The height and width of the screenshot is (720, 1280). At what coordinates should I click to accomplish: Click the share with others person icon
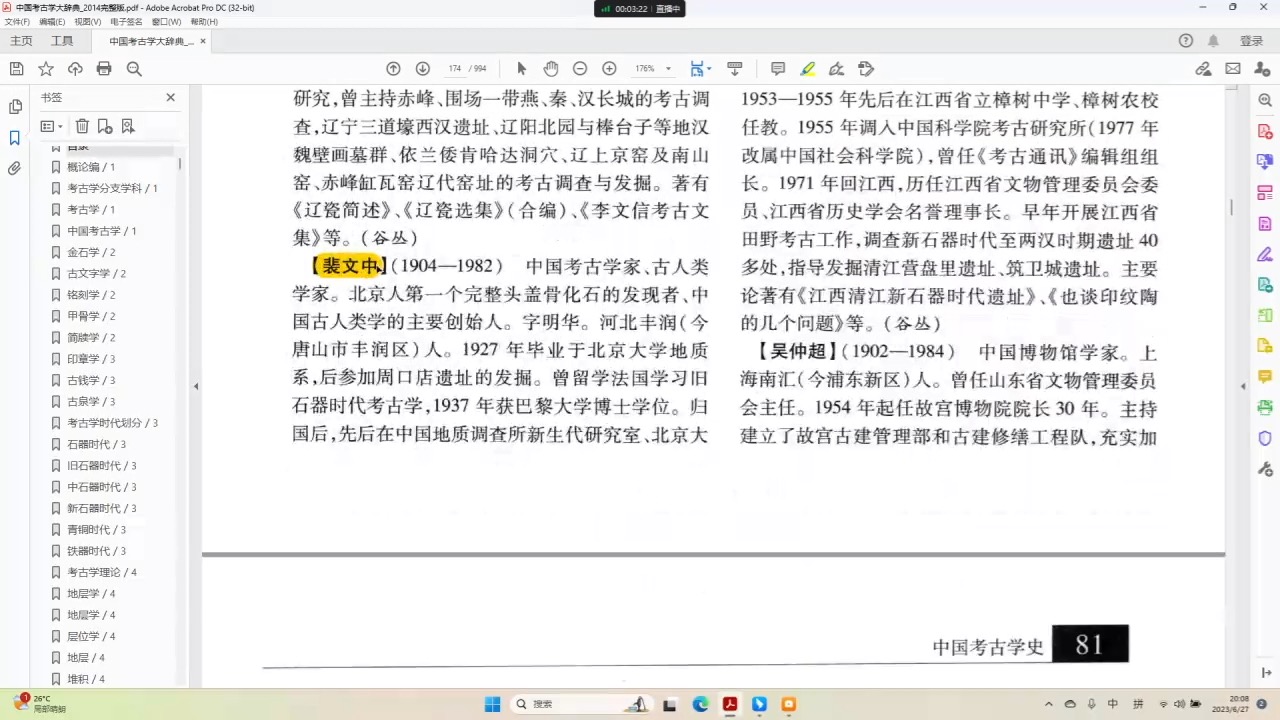[x=1262, y=69]
